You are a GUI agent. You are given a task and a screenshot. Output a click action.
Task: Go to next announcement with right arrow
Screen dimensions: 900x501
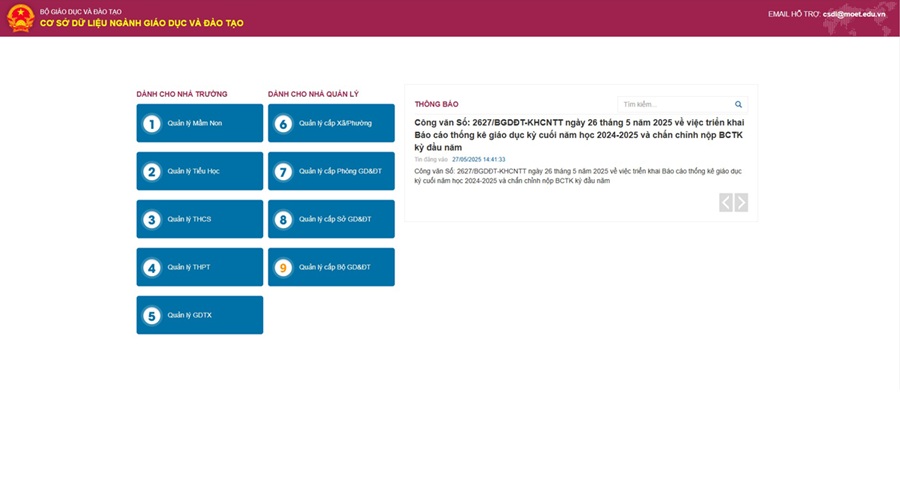tap(741, 203)
